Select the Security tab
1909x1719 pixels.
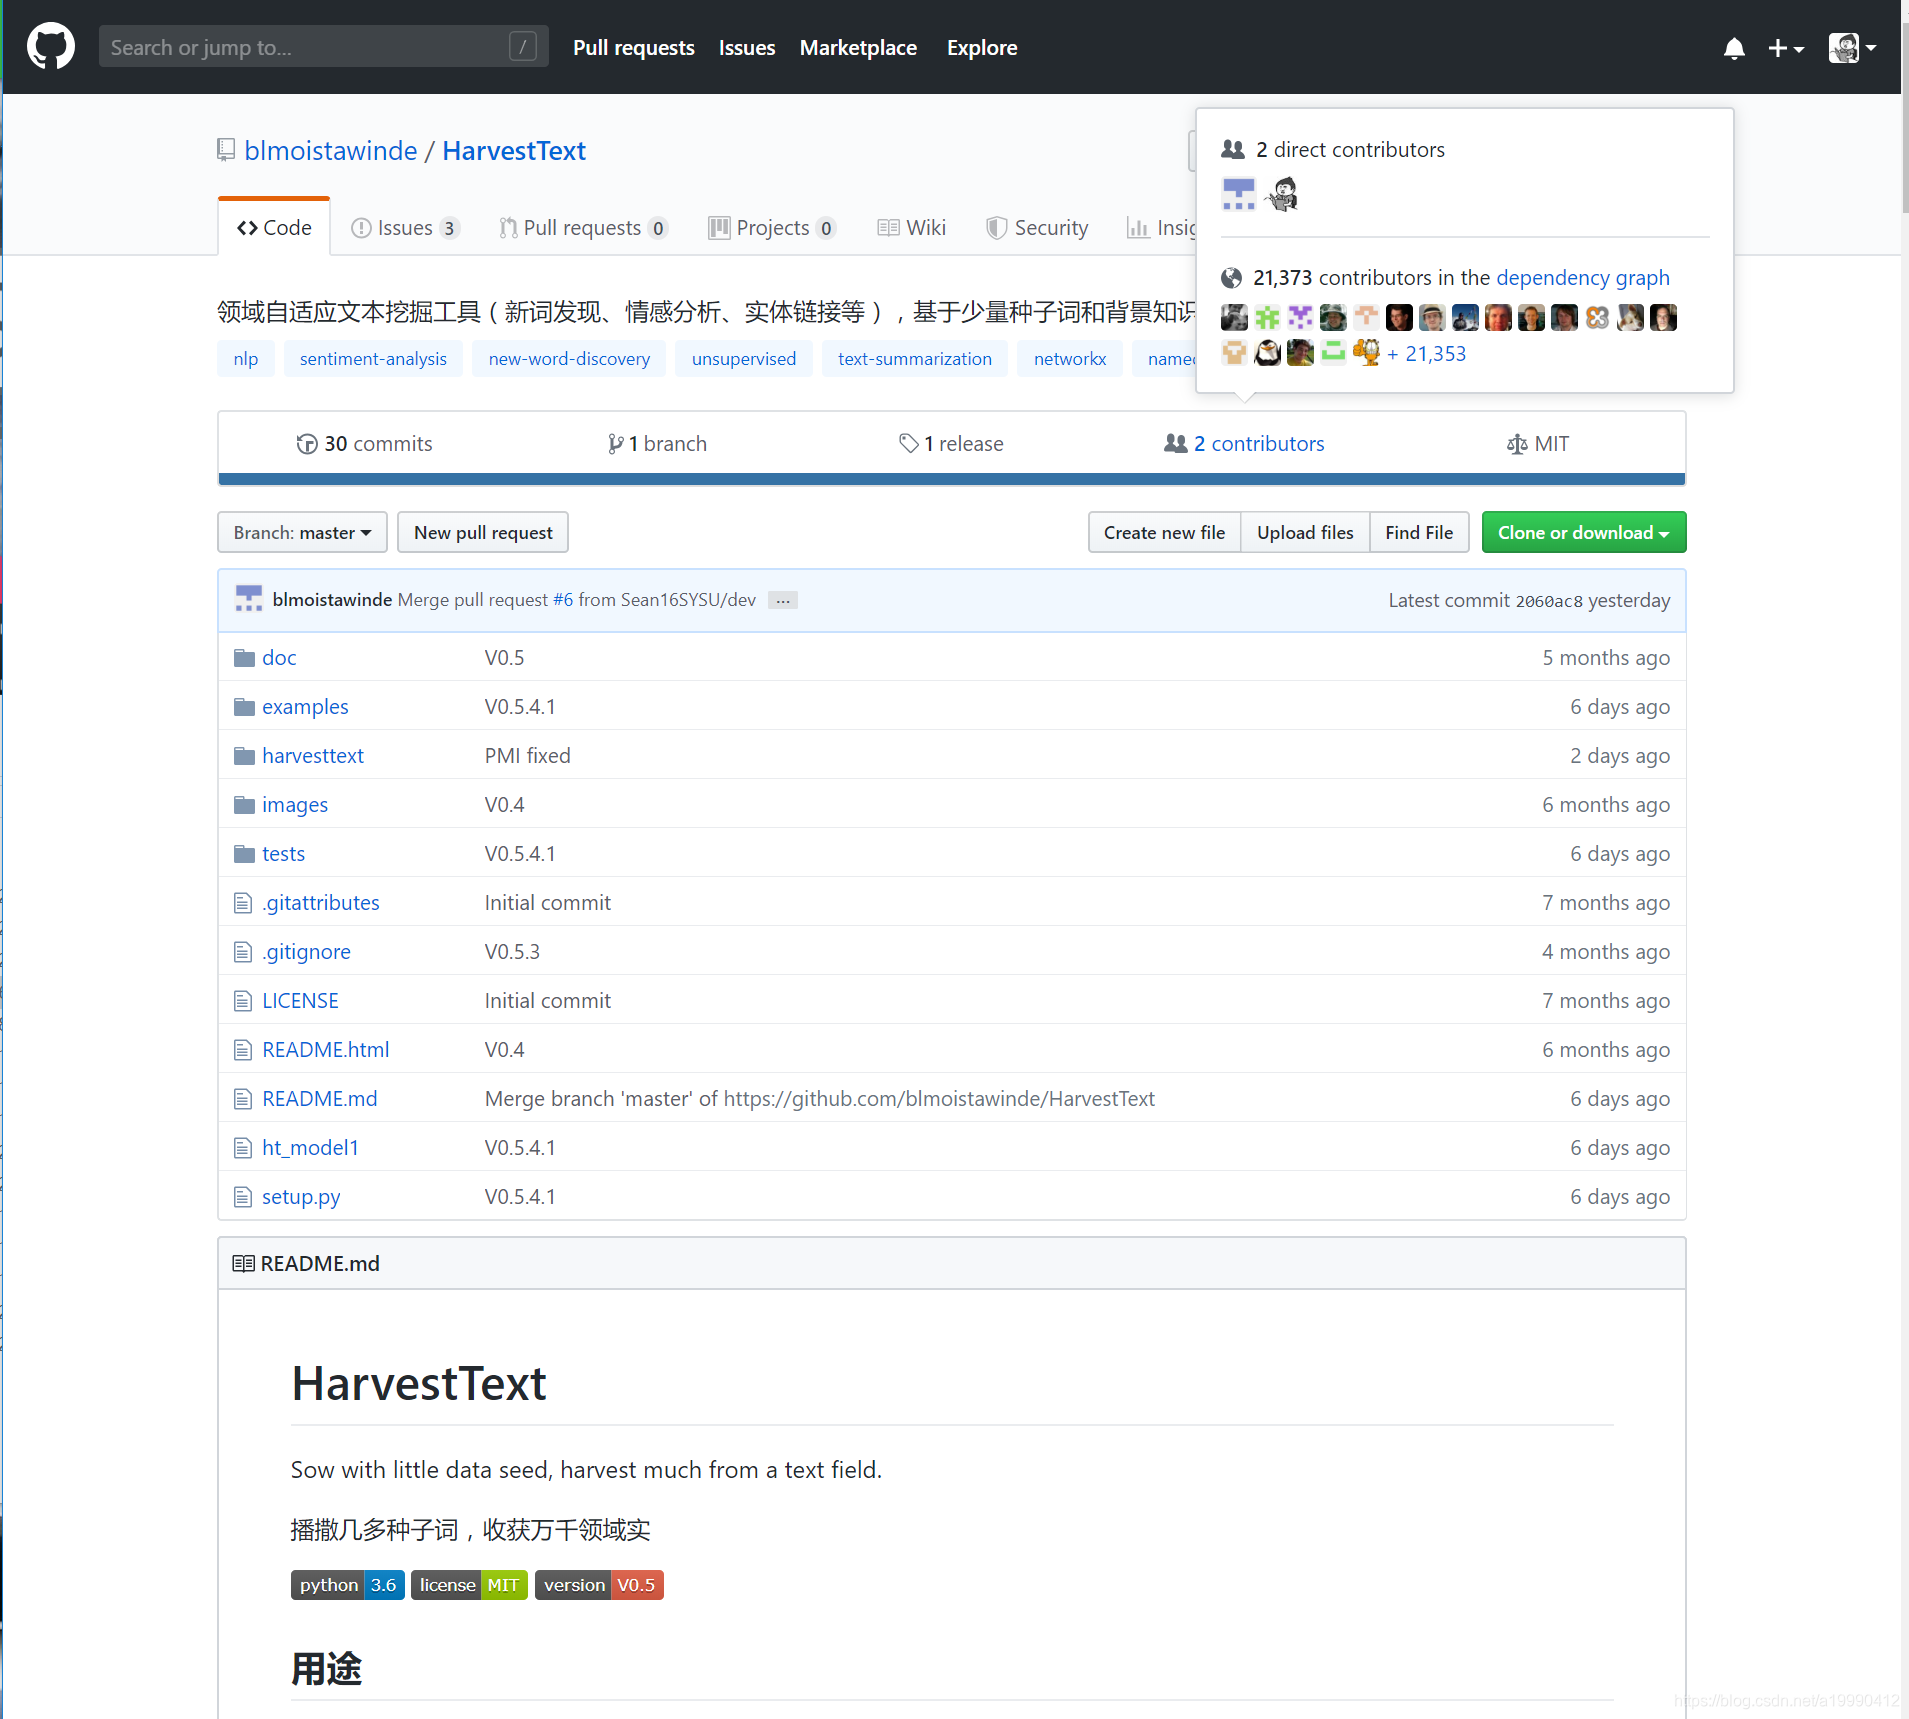(1037, 228)
